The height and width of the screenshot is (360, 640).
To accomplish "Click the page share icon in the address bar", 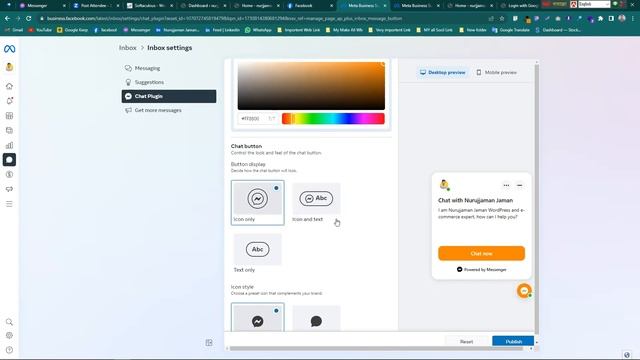I will (x=491, y=18).
